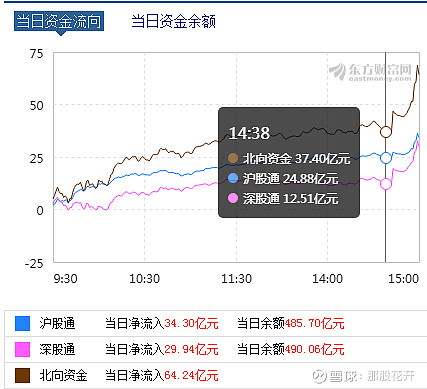The width and height of the screenshot is (427, 389).
Task: Click 深股通 net inflow value 29.94亿元
Action: (191, 349)
